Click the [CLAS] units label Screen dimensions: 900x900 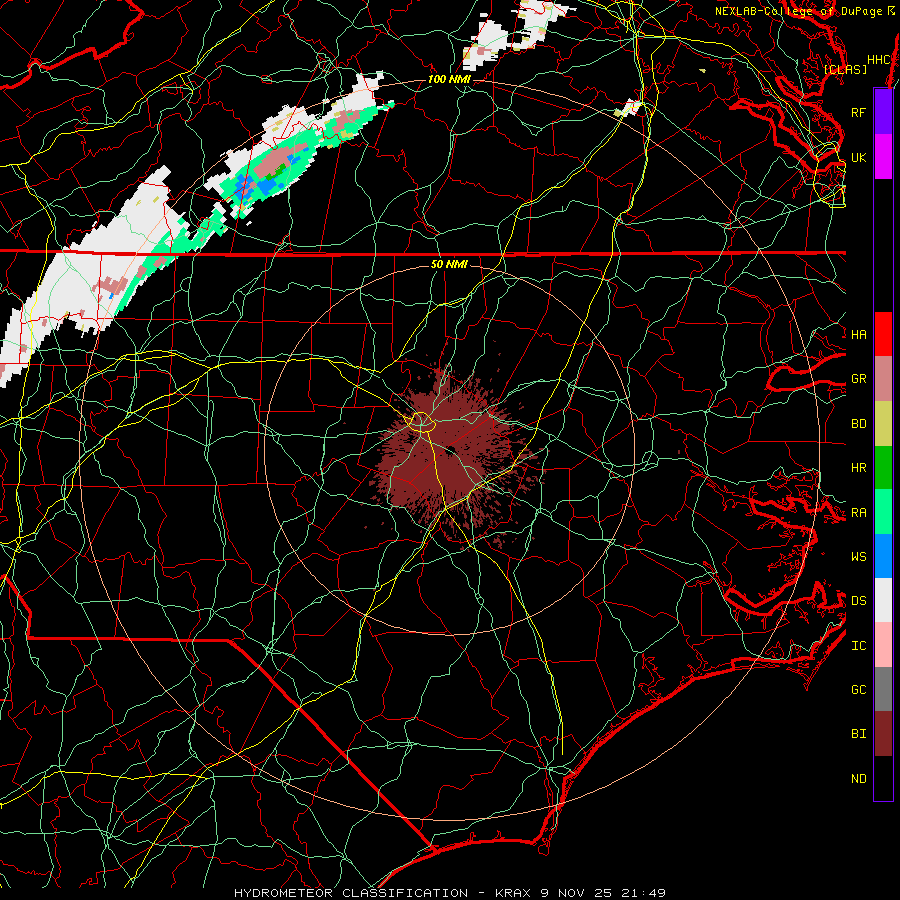pyautogui.click(x=845, y=69)
